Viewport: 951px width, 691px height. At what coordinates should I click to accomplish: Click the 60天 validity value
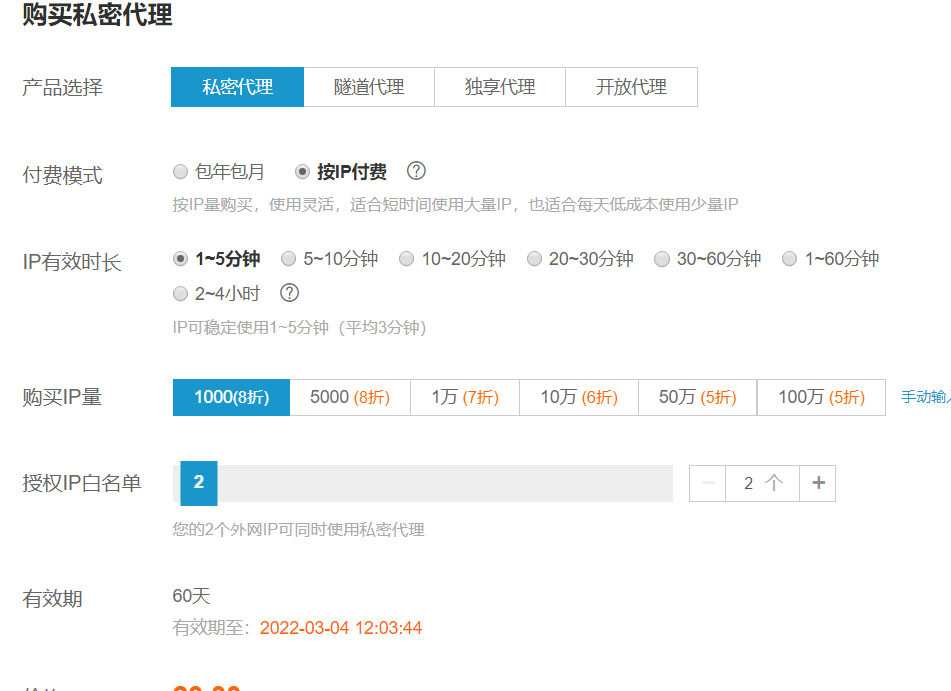pos(192,596)
